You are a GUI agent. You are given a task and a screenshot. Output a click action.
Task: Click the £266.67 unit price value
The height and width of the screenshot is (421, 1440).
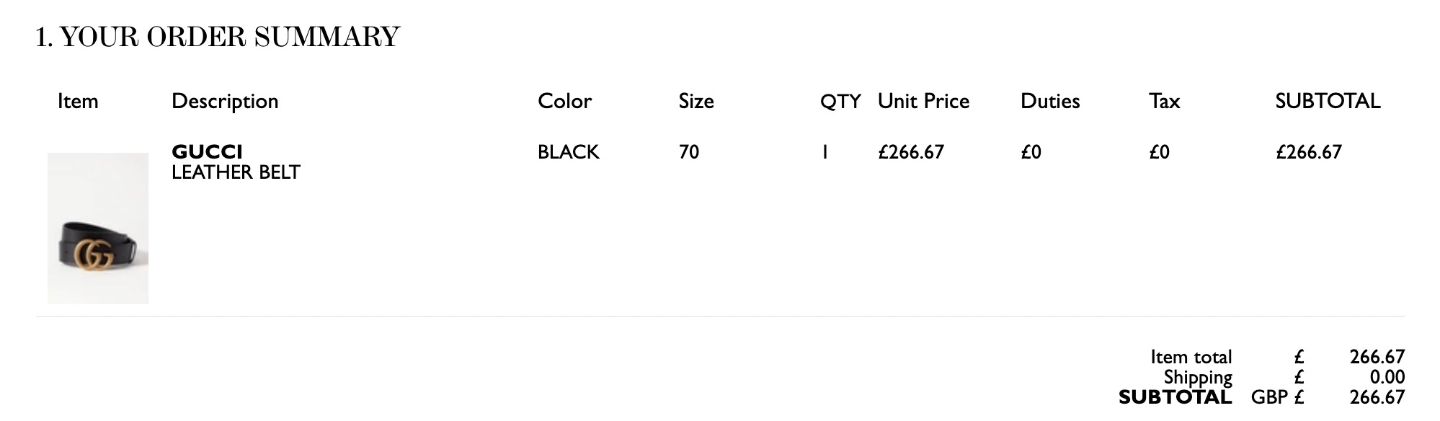click(x=911, y=153)
